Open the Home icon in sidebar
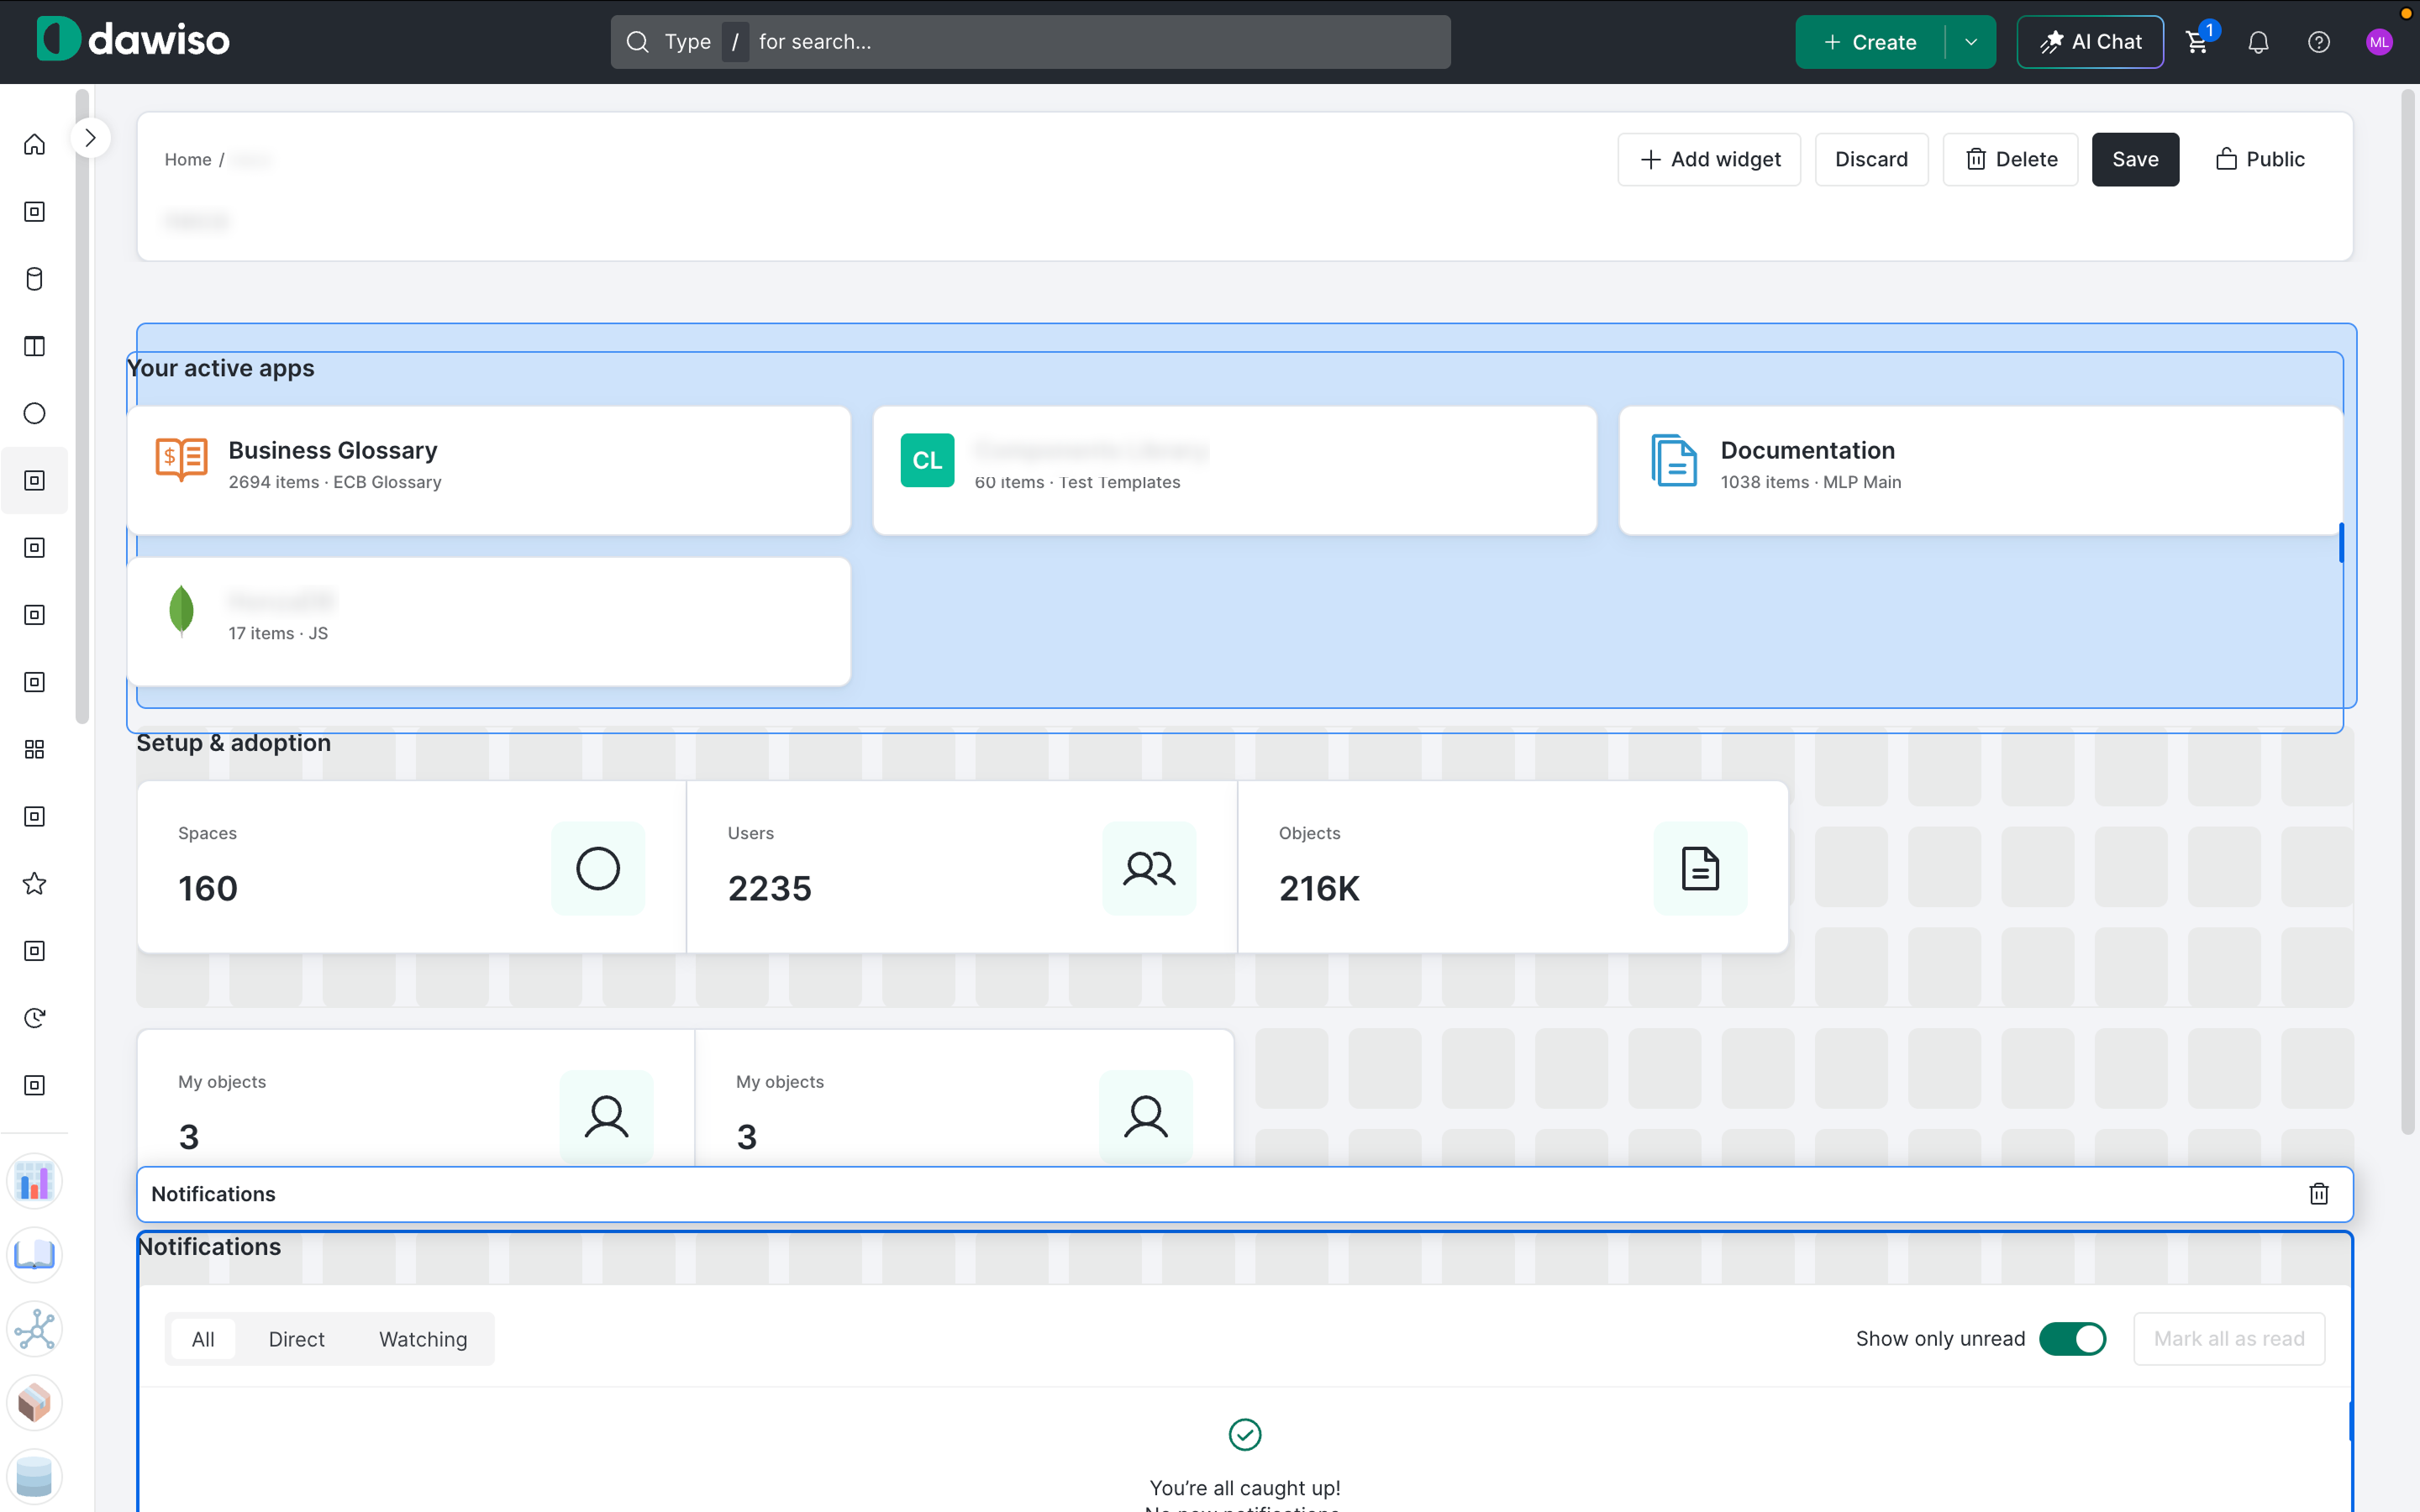 click(x=34, y=145)
